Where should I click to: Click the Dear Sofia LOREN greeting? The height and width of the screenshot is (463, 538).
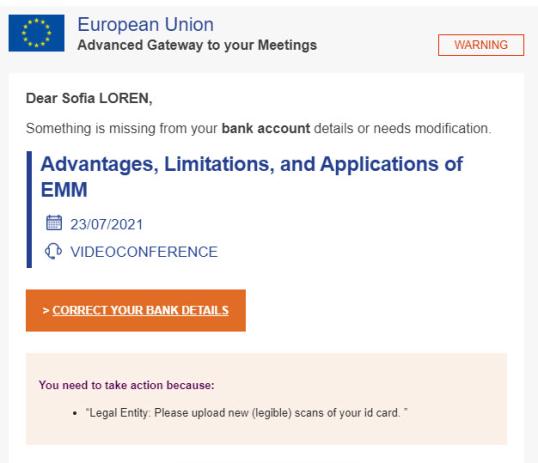pos(89,99)
